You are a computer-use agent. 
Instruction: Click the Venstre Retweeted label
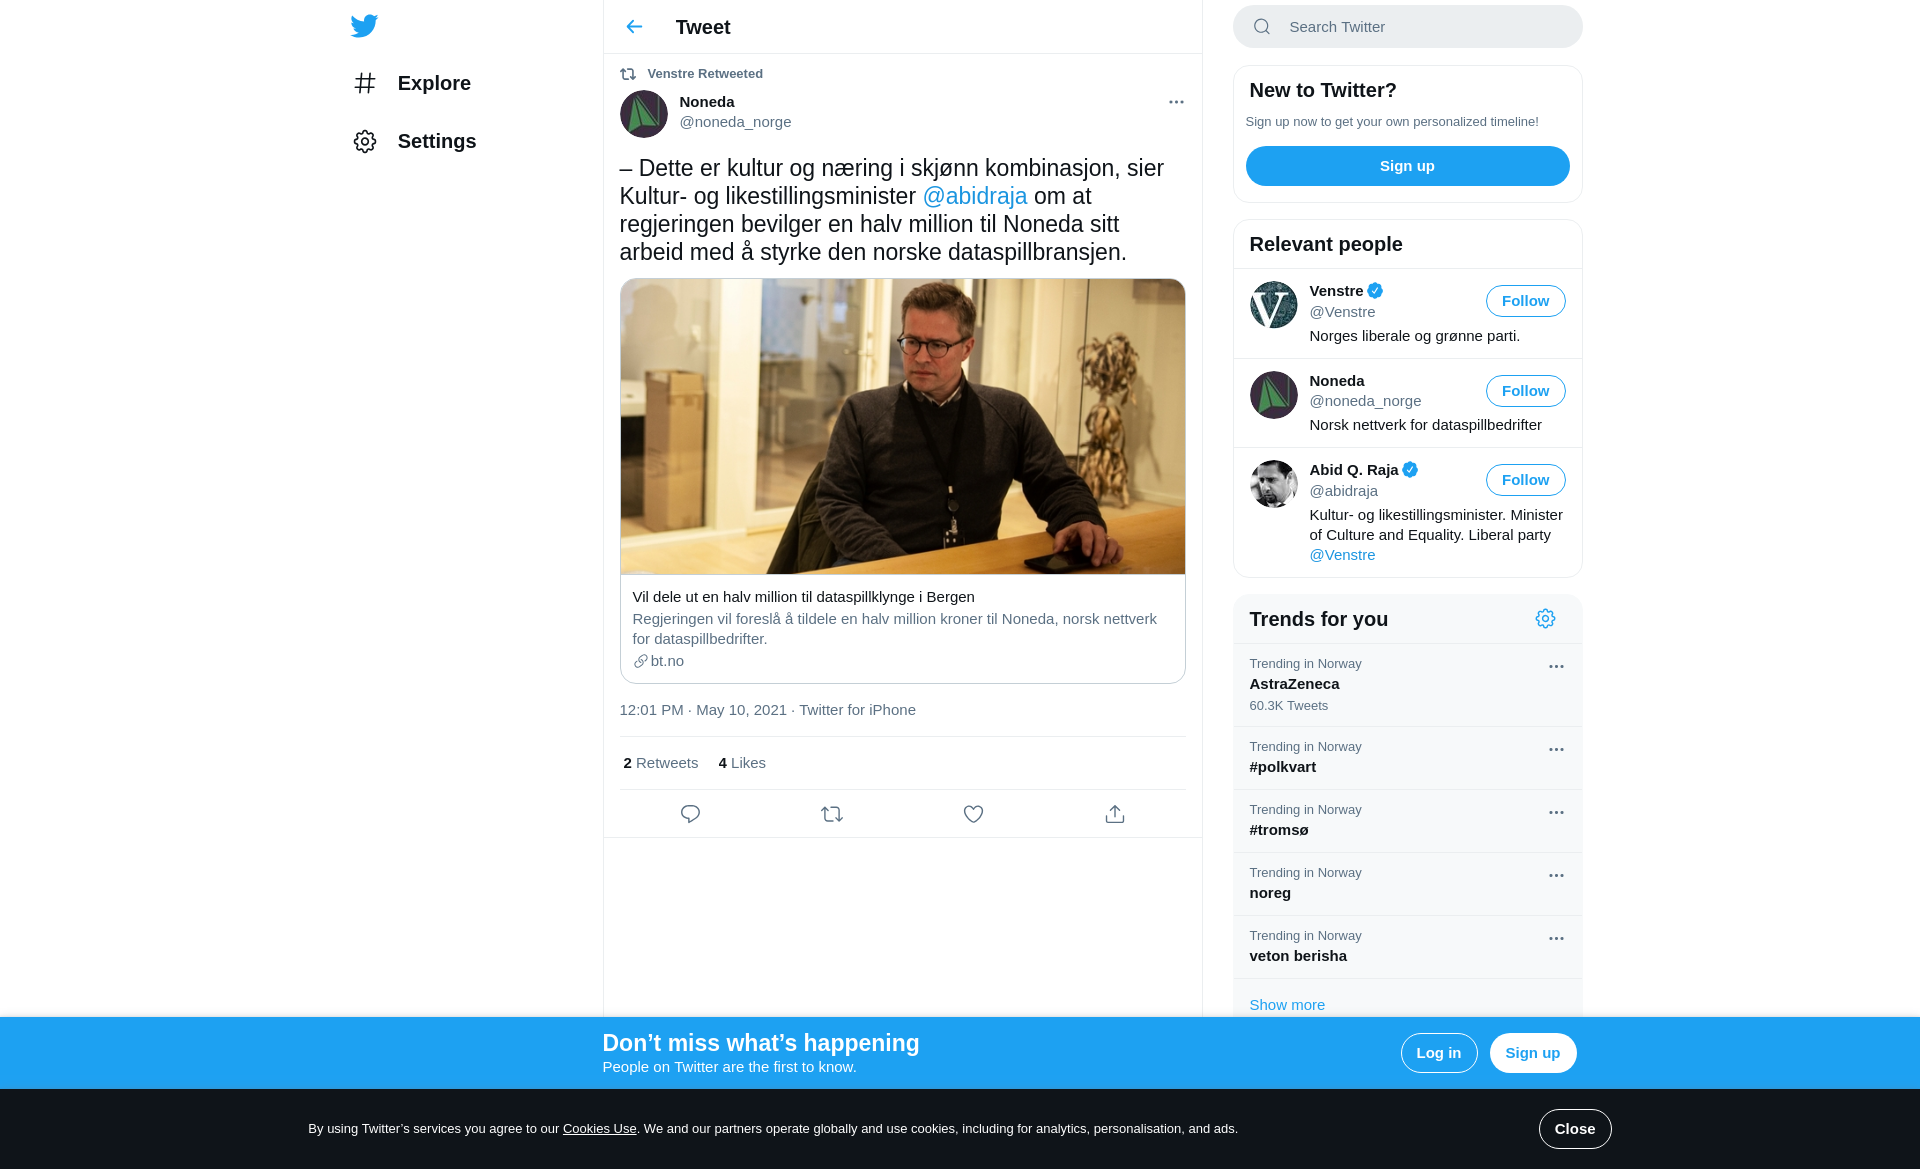705,74
